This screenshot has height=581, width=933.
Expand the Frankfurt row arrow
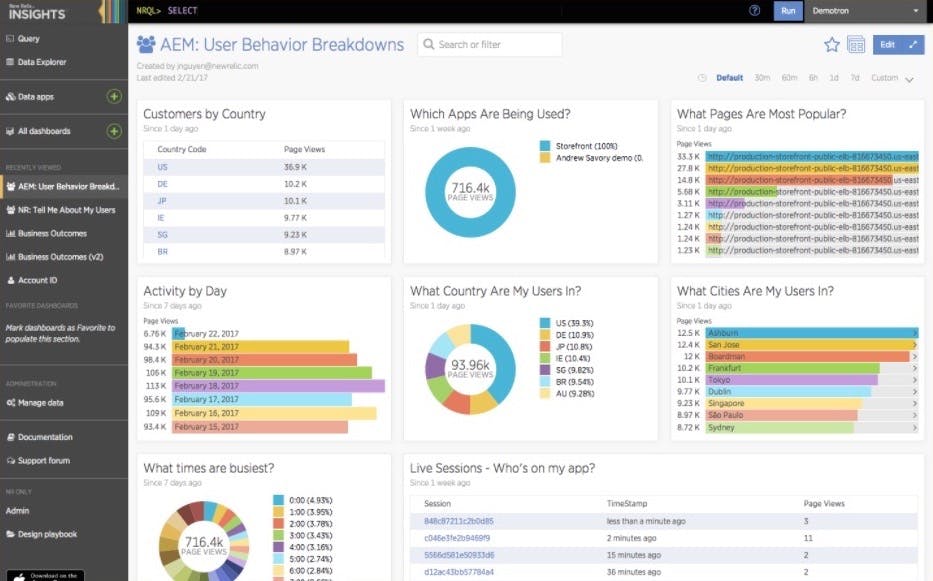point(915,368)
